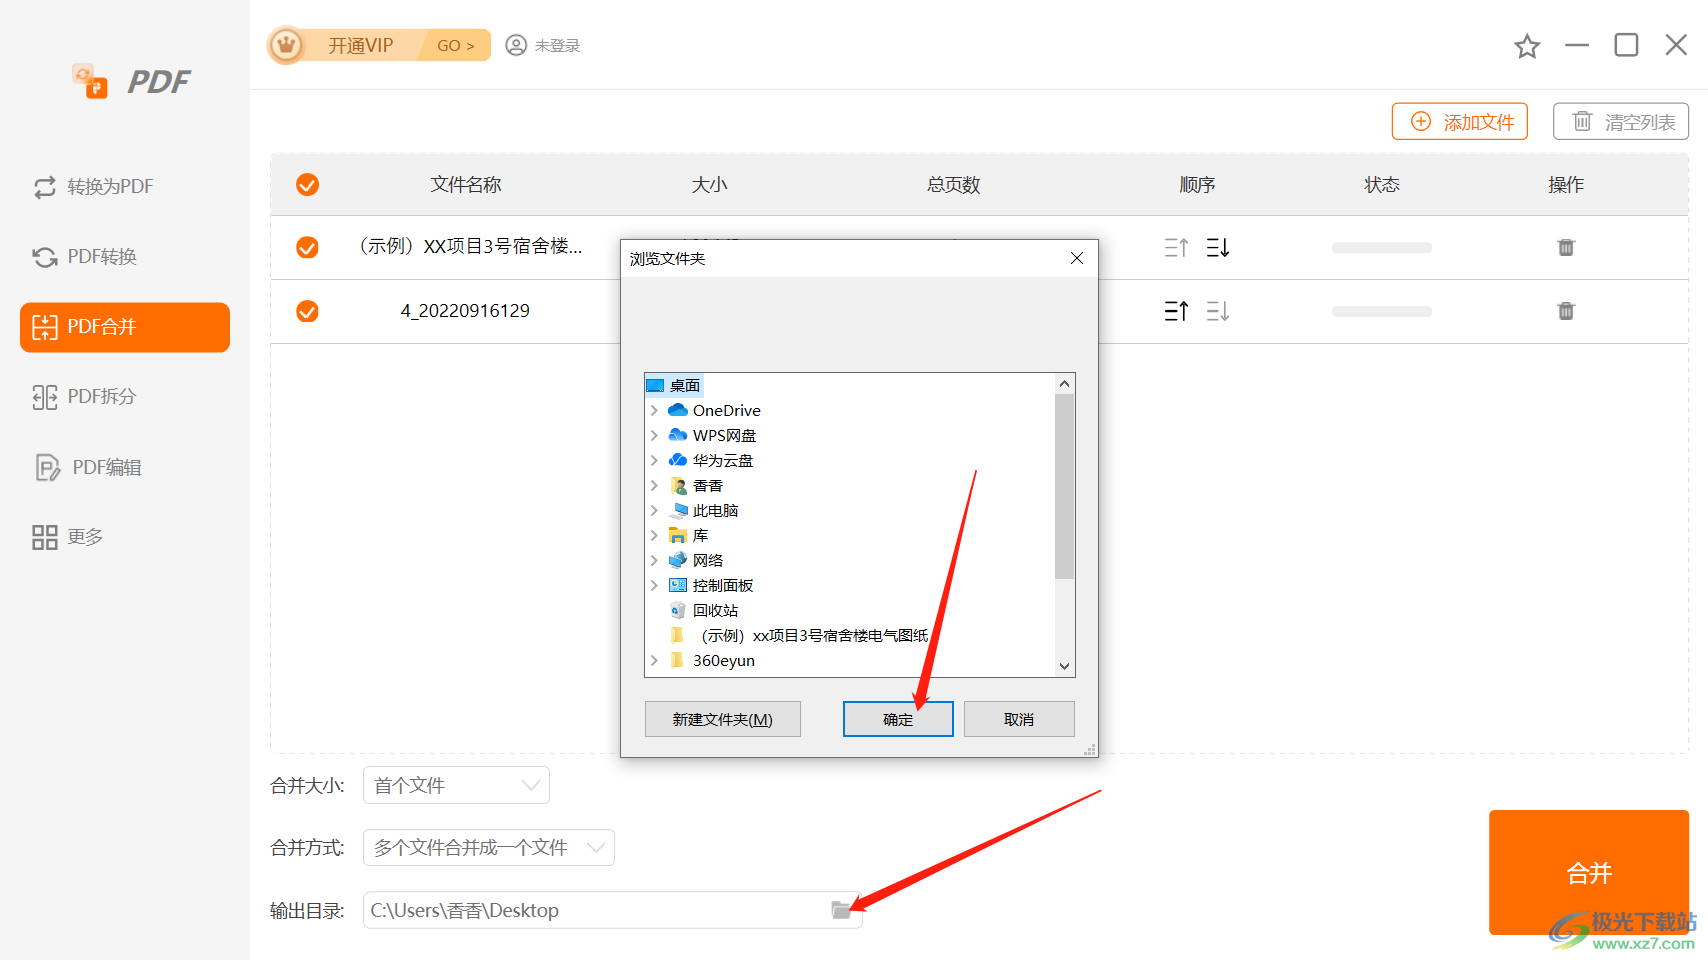The image size is (1708, 960).
Task: Click the 网络 network icon
Action: (678, 560)
